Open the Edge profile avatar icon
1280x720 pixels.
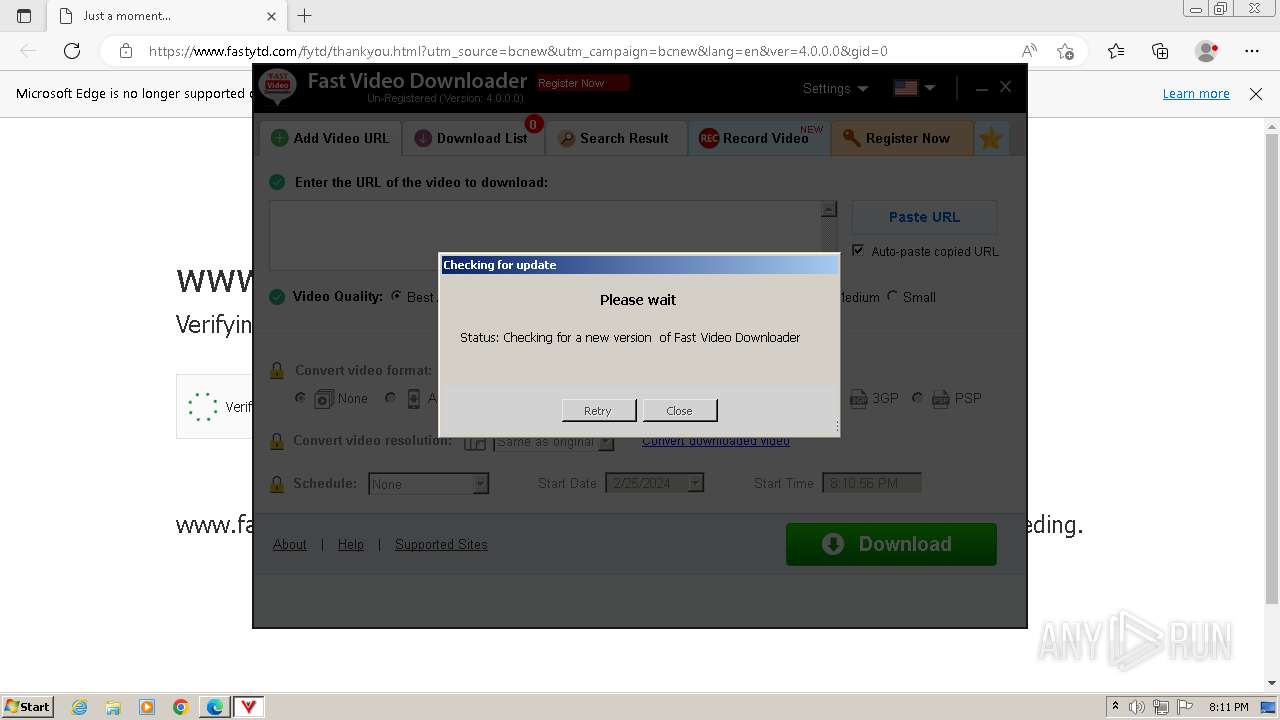coord(1206,51)
